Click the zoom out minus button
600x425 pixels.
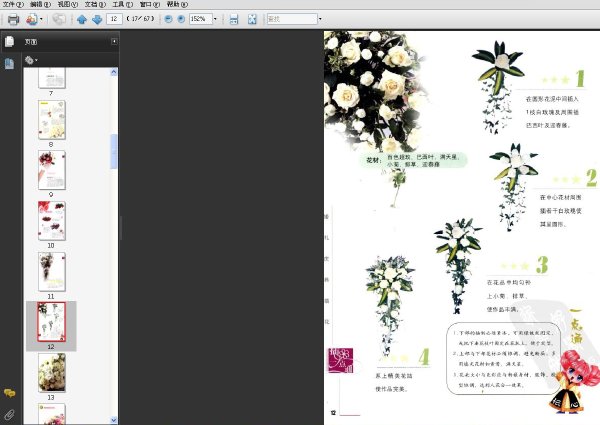pyautogui.click(x=168, y=19)
